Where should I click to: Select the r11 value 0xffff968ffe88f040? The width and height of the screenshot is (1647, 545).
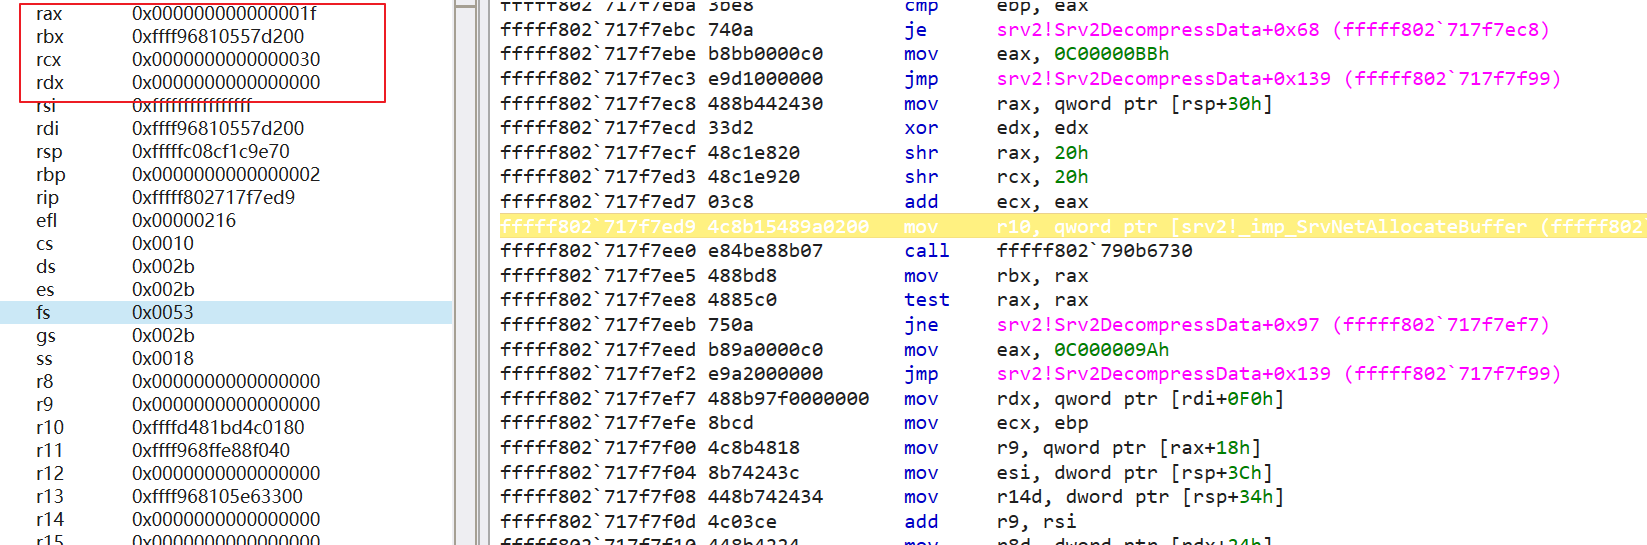tap(211, 450)
